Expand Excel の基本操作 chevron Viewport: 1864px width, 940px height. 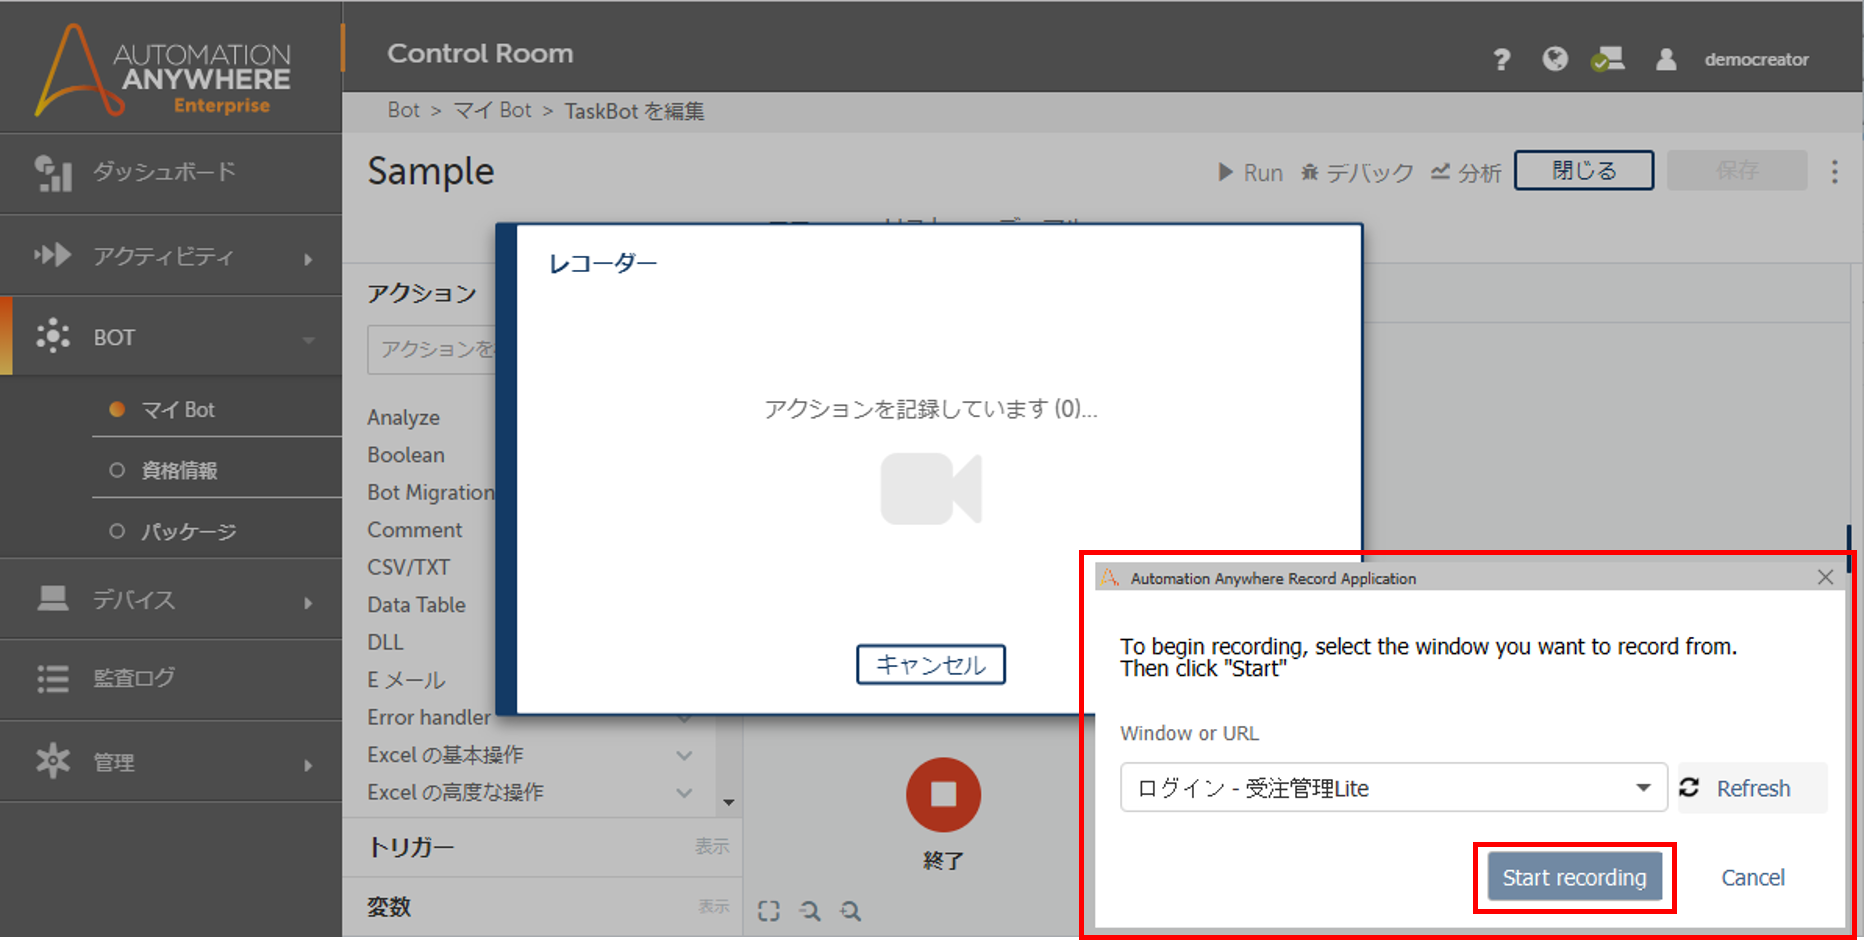click(684, 755)
